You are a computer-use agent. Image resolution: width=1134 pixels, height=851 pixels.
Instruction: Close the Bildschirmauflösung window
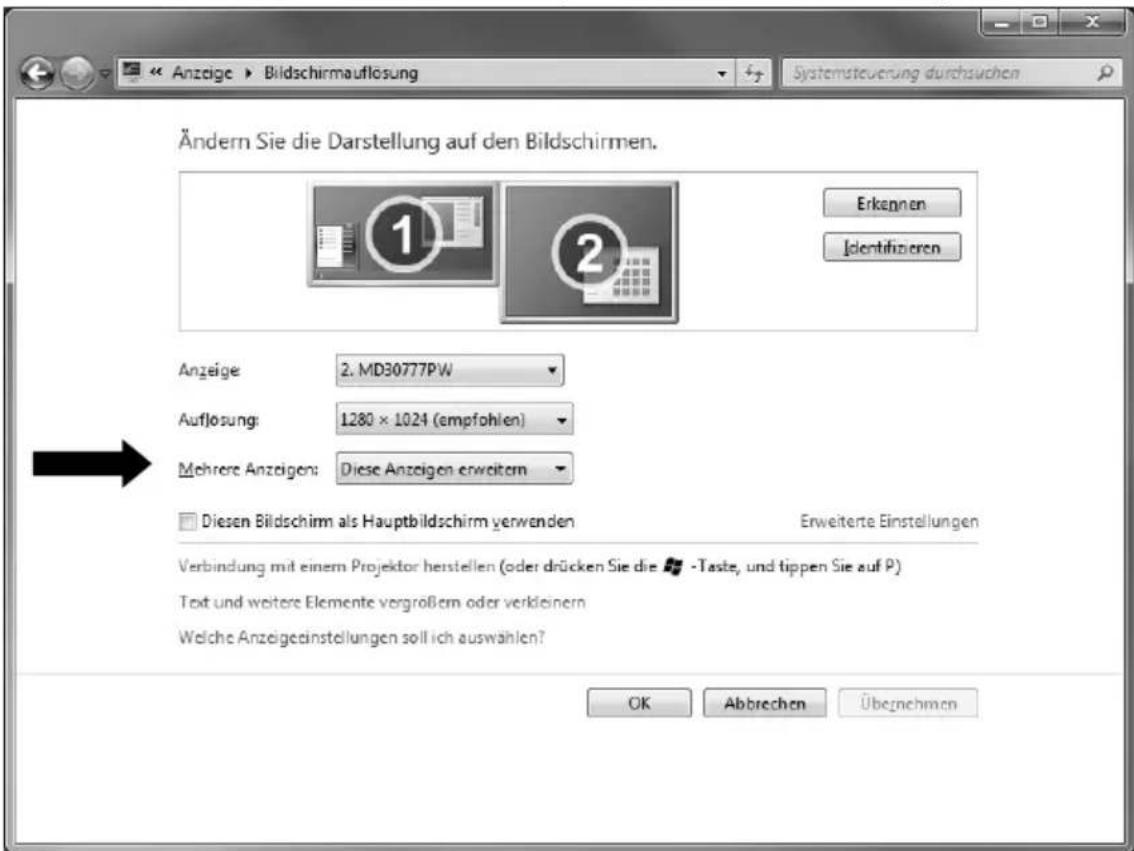coord(1091,22)
